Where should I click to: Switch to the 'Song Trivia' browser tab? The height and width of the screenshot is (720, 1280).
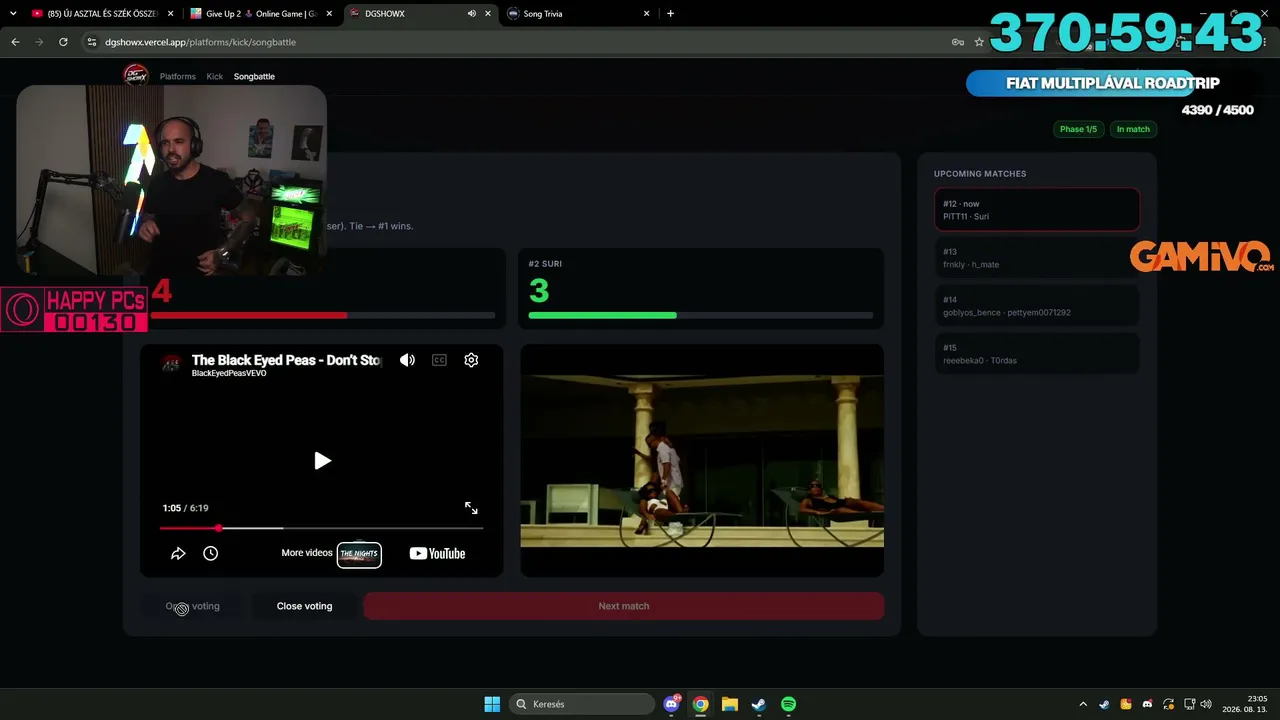[576, 14]
